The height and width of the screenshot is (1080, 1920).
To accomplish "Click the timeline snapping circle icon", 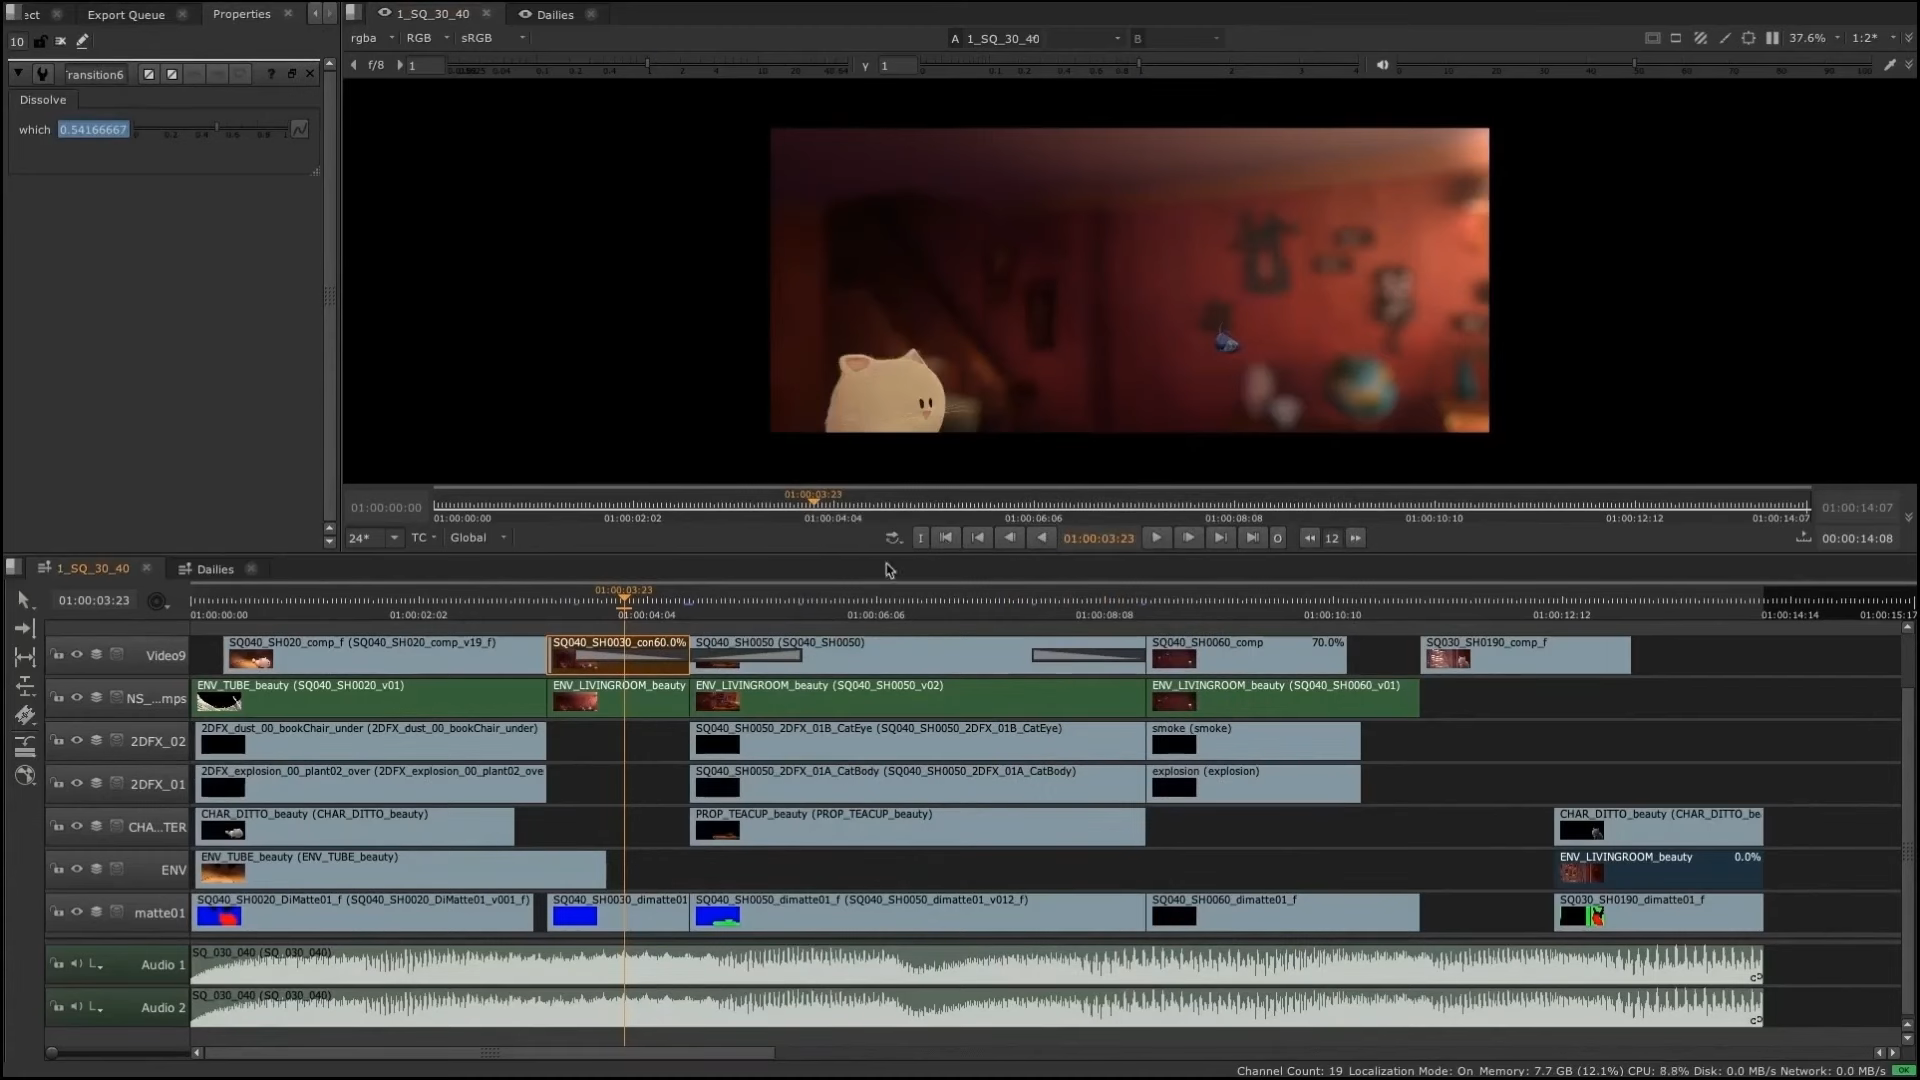I will pyautogui.click(x=156, y=601).
